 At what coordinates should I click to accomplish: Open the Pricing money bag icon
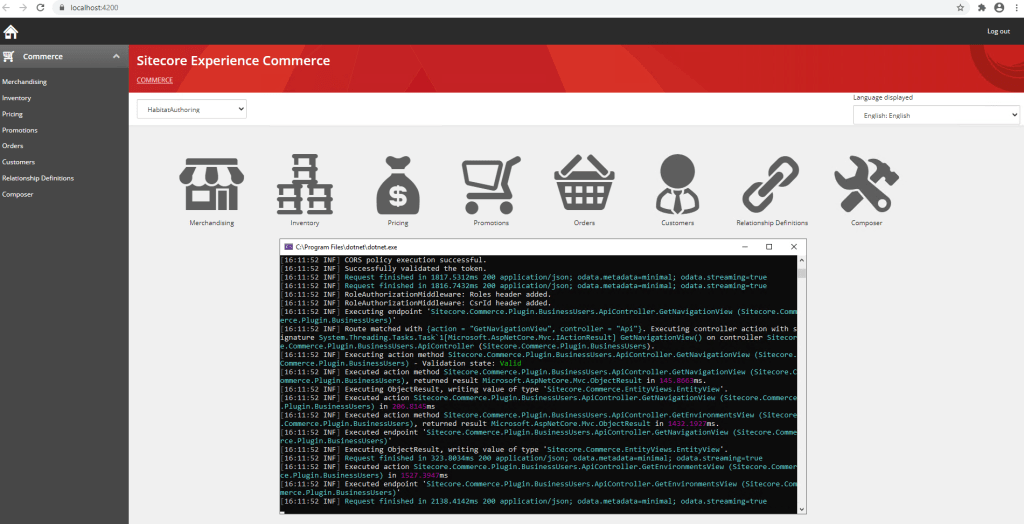coord(398,185)
